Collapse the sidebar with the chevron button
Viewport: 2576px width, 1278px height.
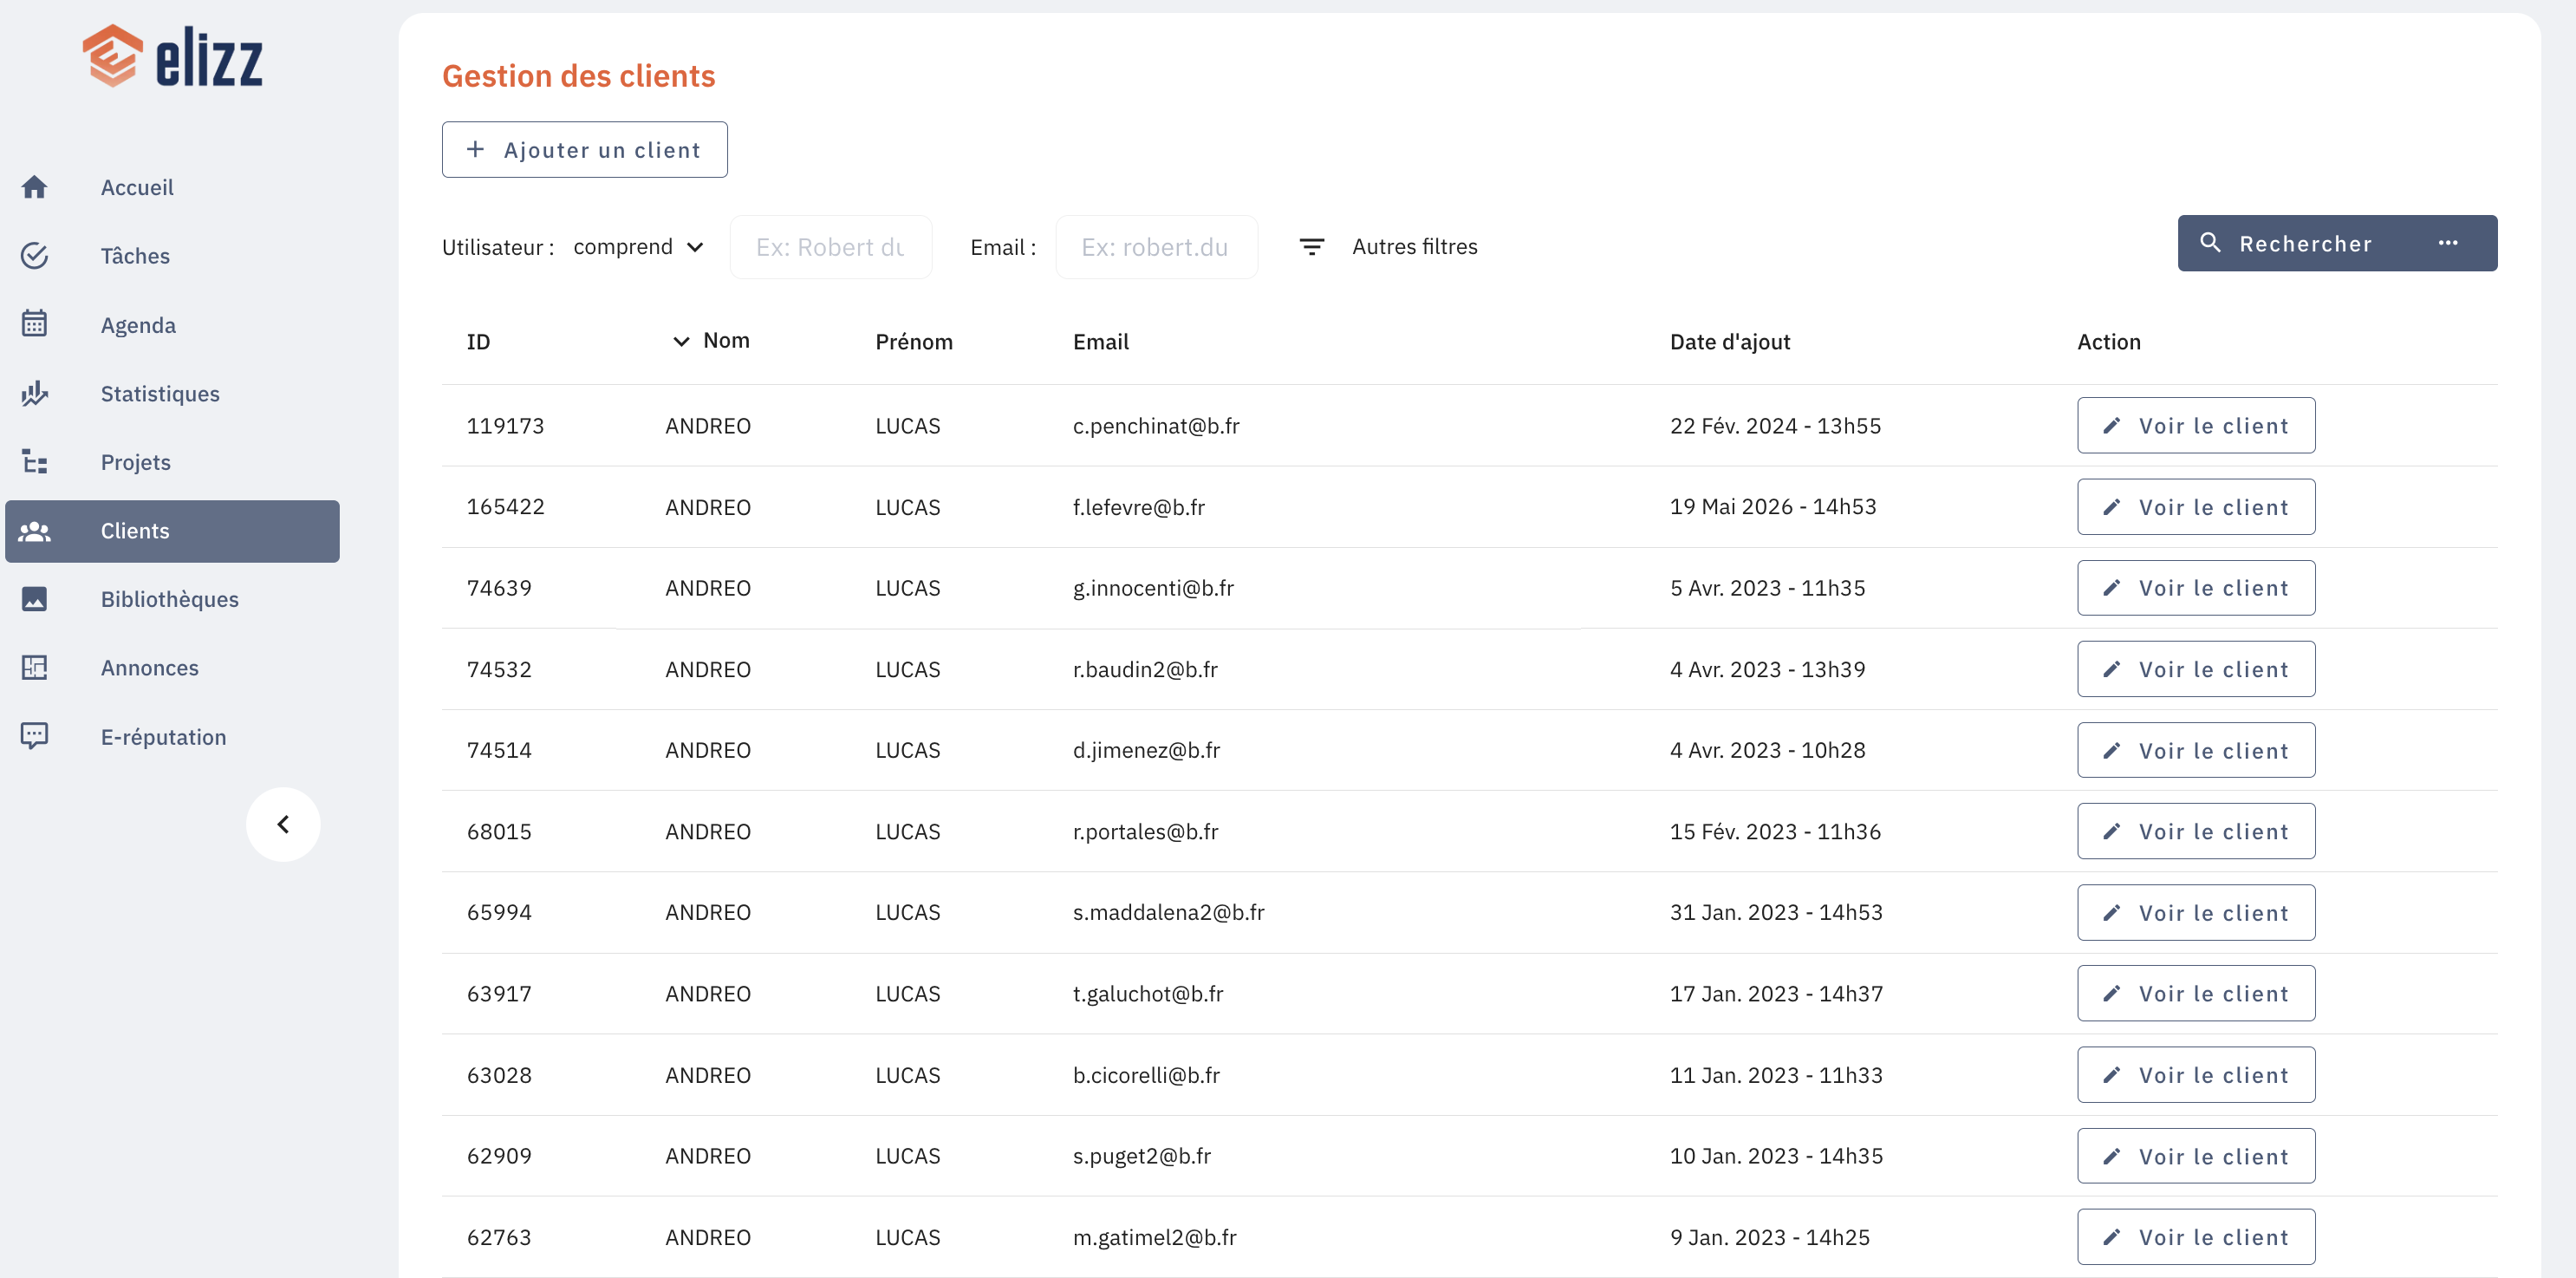(x=283, y=824)
